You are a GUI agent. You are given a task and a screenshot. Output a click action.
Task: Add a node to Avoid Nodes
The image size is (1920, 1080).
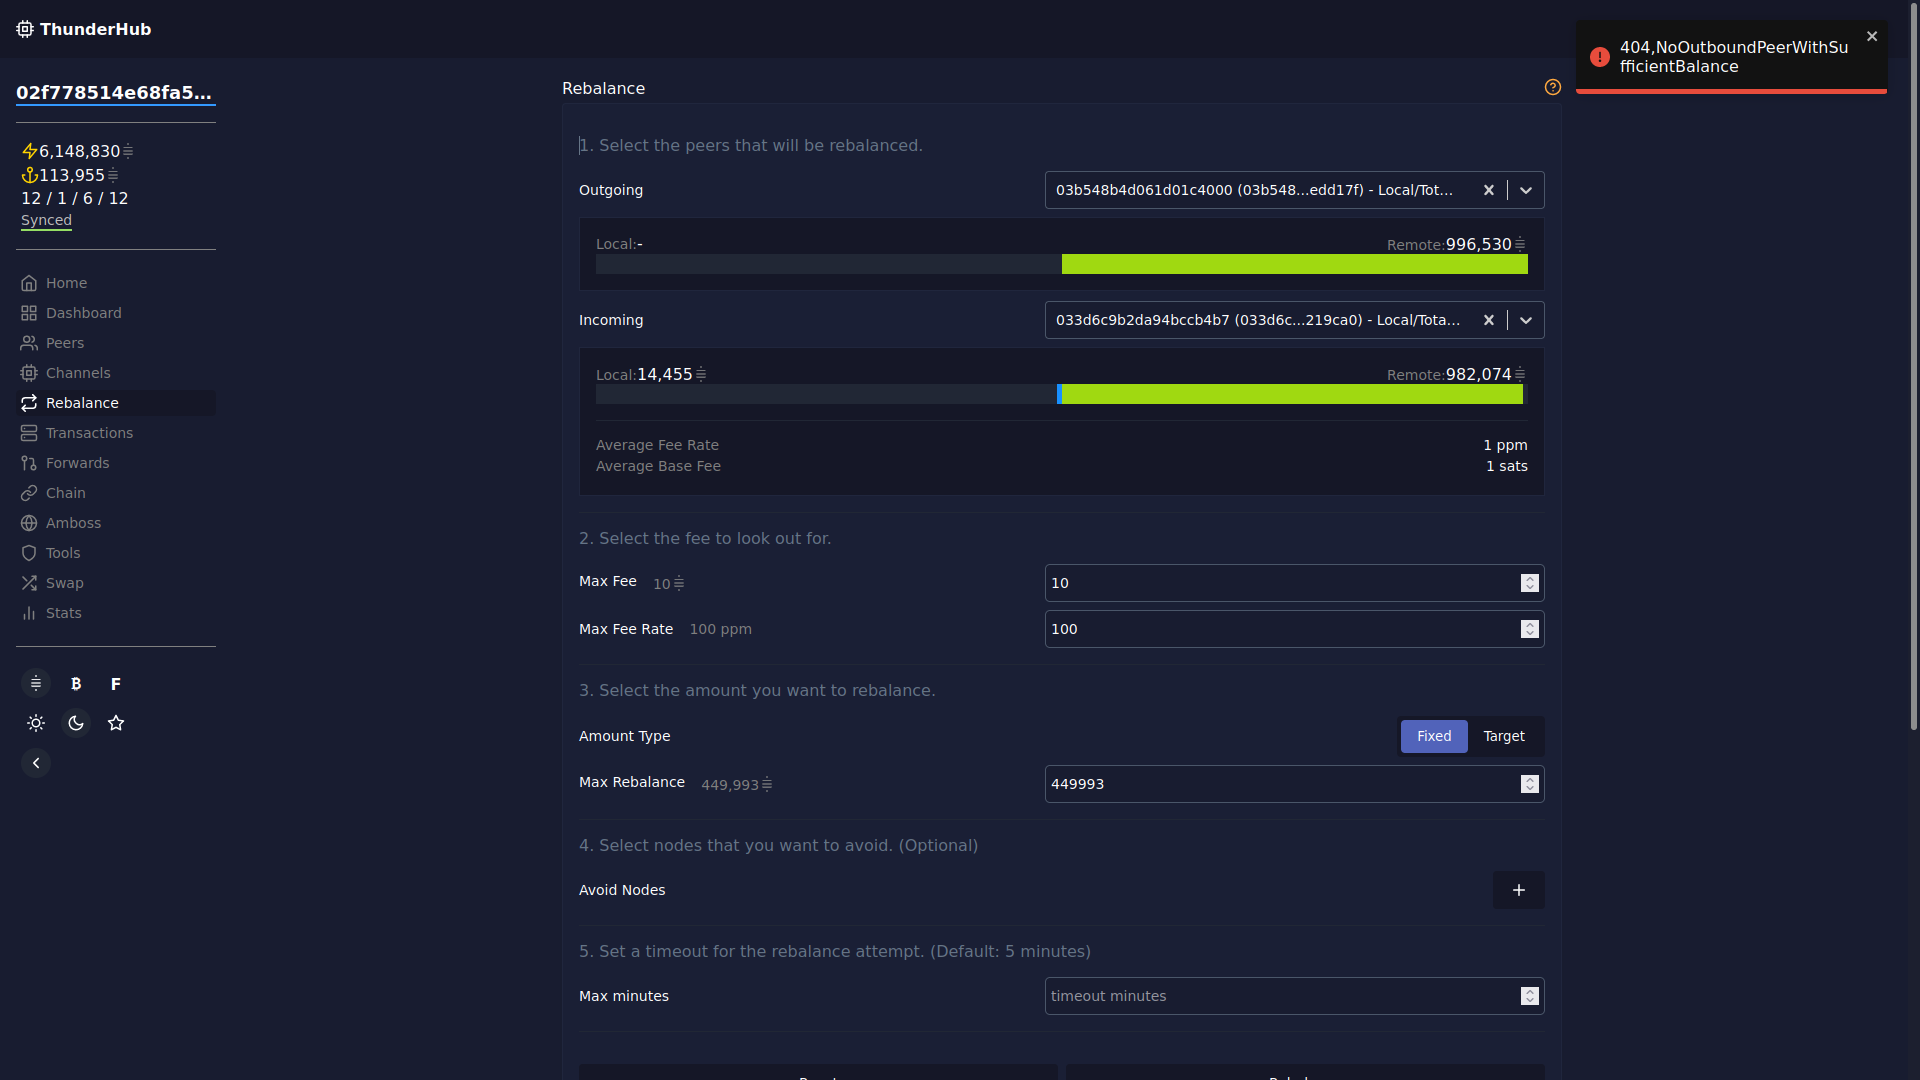[1518, 890]
